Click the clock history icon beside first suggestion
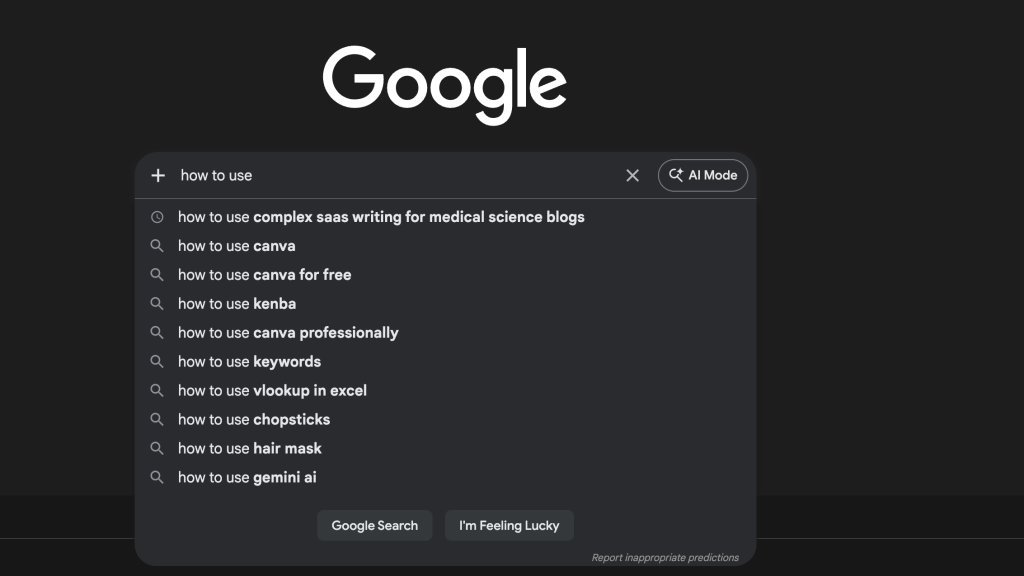Viewport: 1024px width, 576px height. tap(157, 216)
